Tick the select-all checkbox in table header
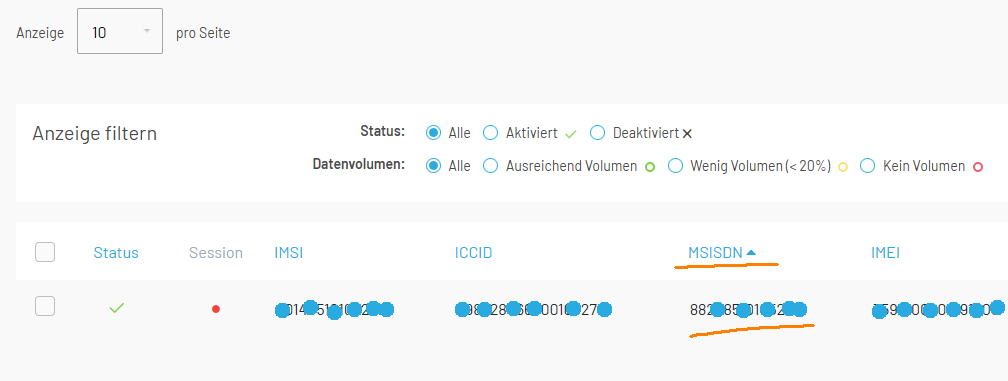1008x381 pixels. pyautogui.click(x=45, y=253)
